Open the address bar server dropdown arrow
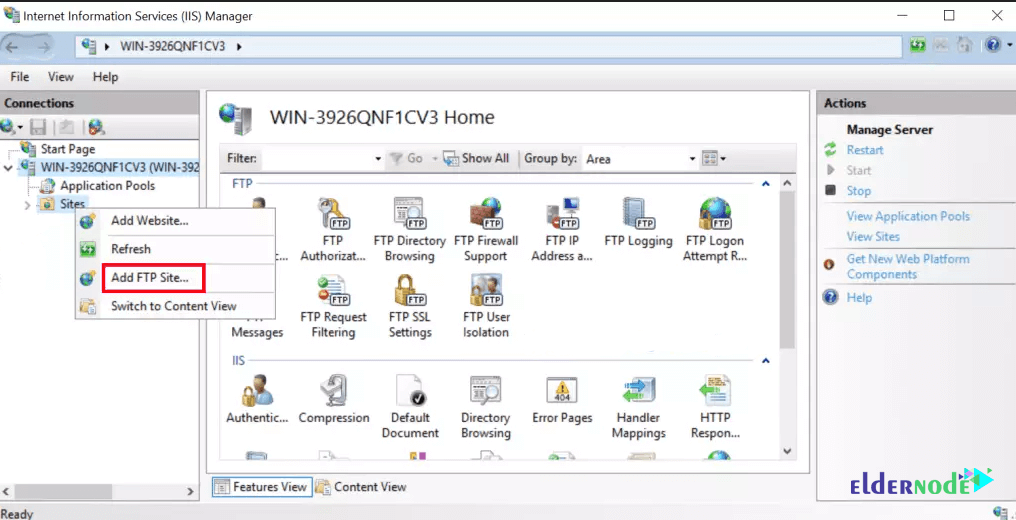Image resolution: width=1016 pixels, height=520 pixels. tap(239, 47)
